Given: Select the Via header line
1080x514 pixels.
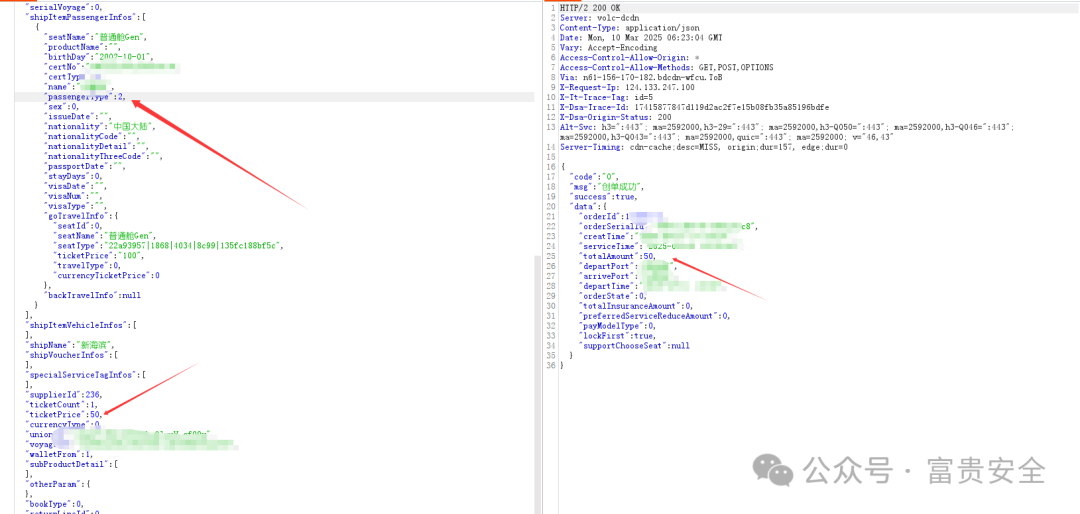Looking at the screenshot, I should pos(641,77).
